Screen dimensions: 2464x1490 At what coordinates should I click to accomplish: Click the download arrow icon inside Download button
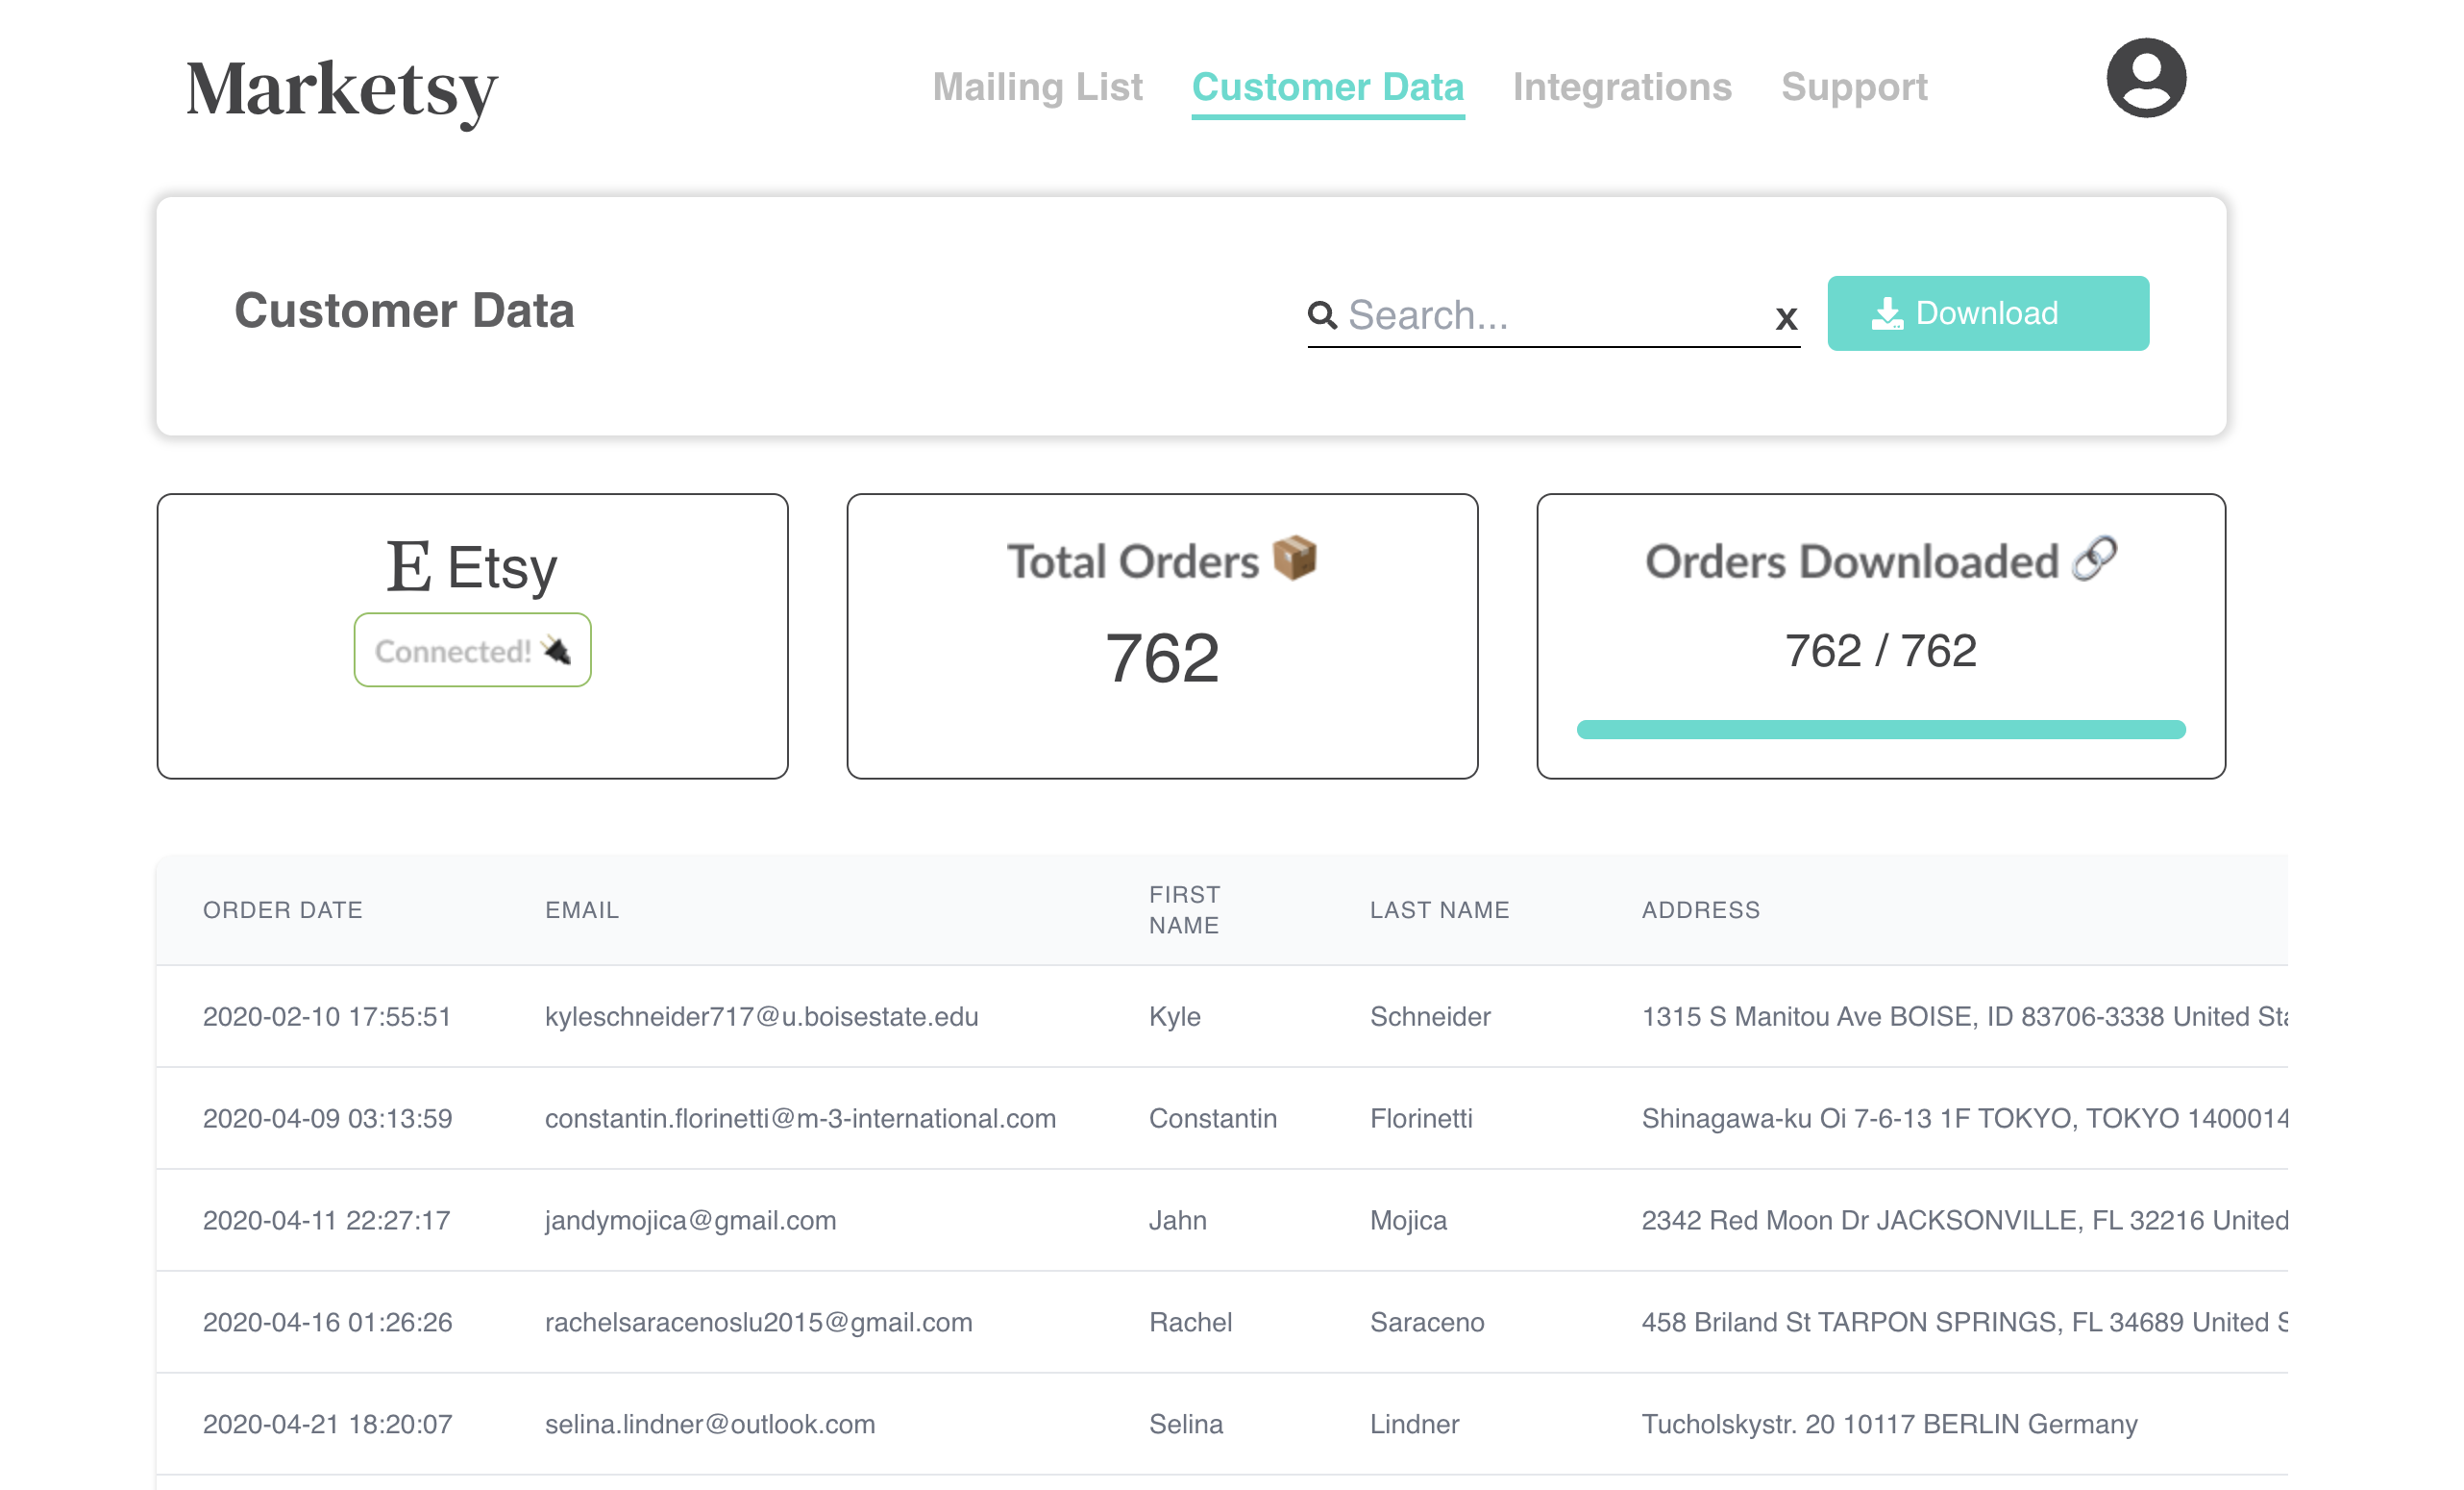[1888, 313]
